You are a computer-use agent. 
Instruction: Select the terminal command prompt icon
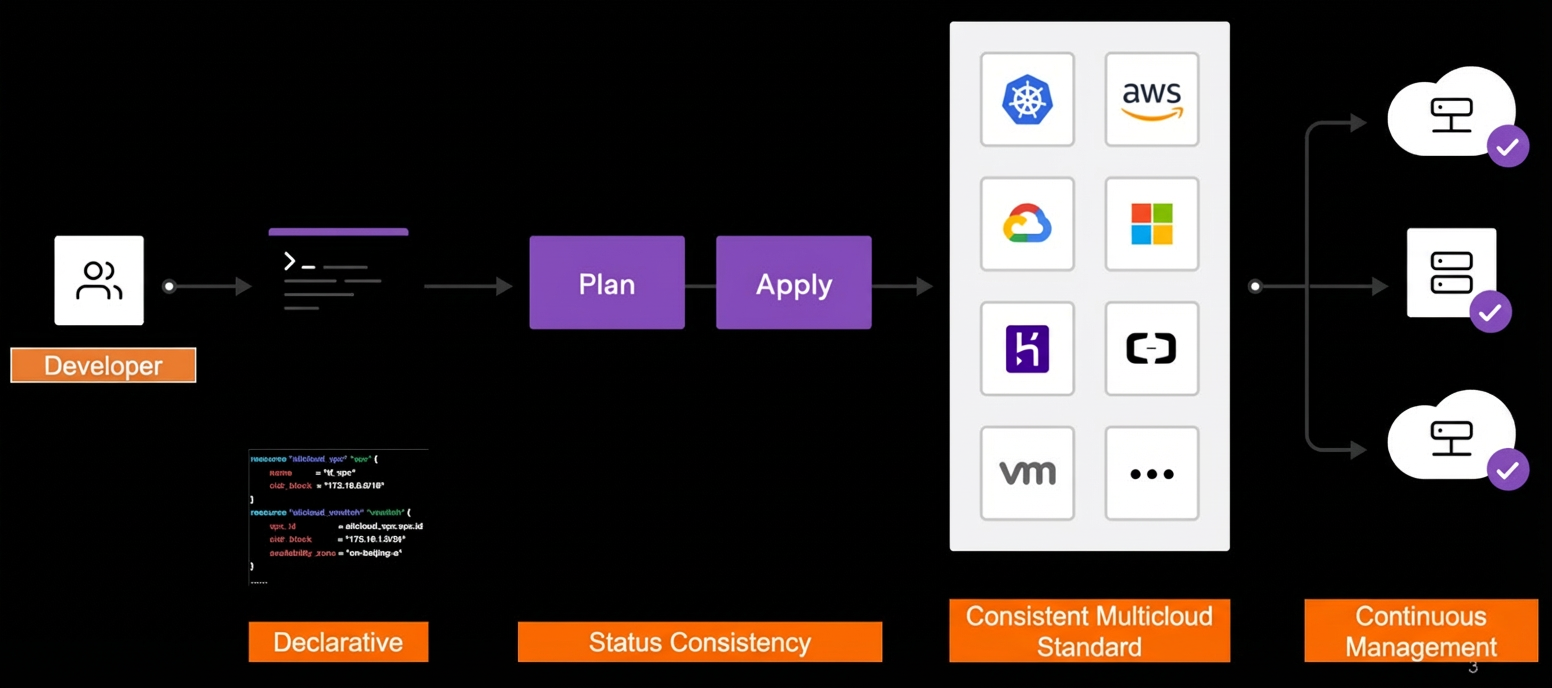[338, 271]
